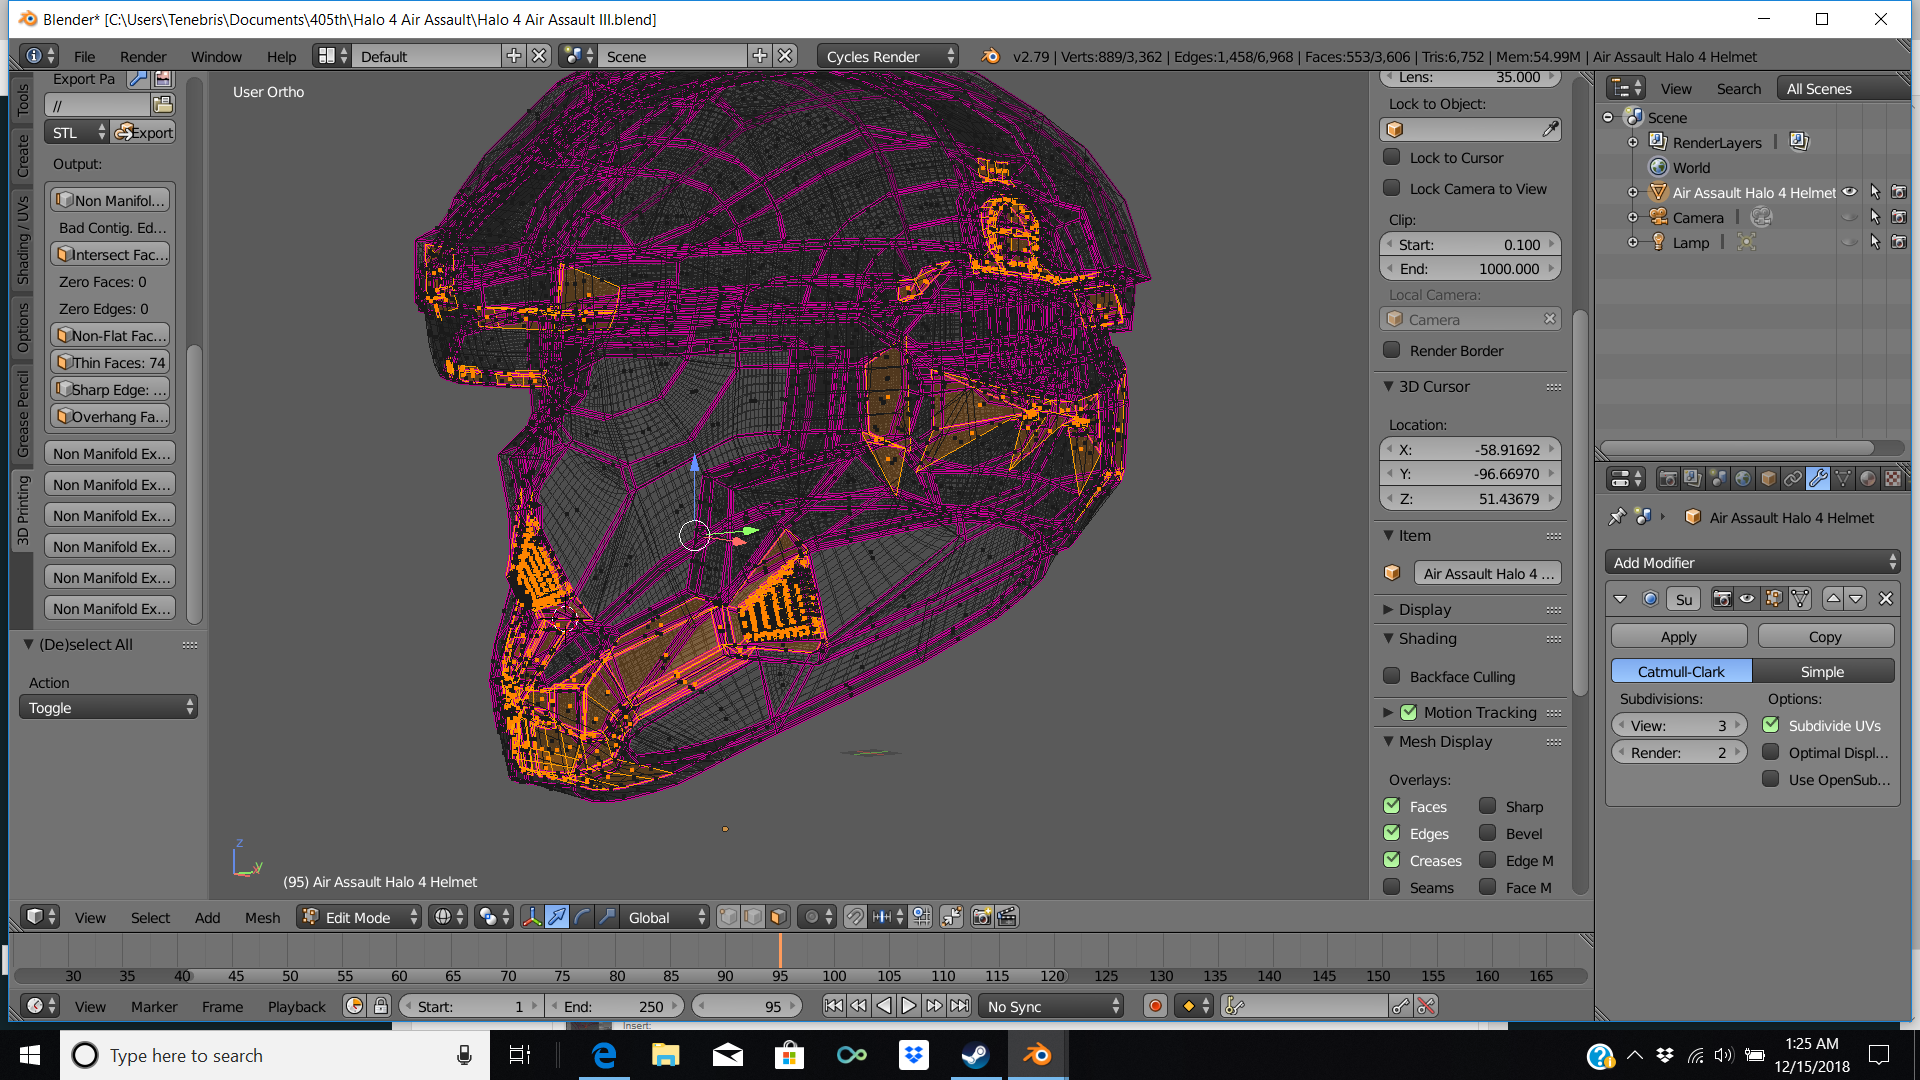
Task: Check Thin Faces: 74
Action: tap(110, 362)
